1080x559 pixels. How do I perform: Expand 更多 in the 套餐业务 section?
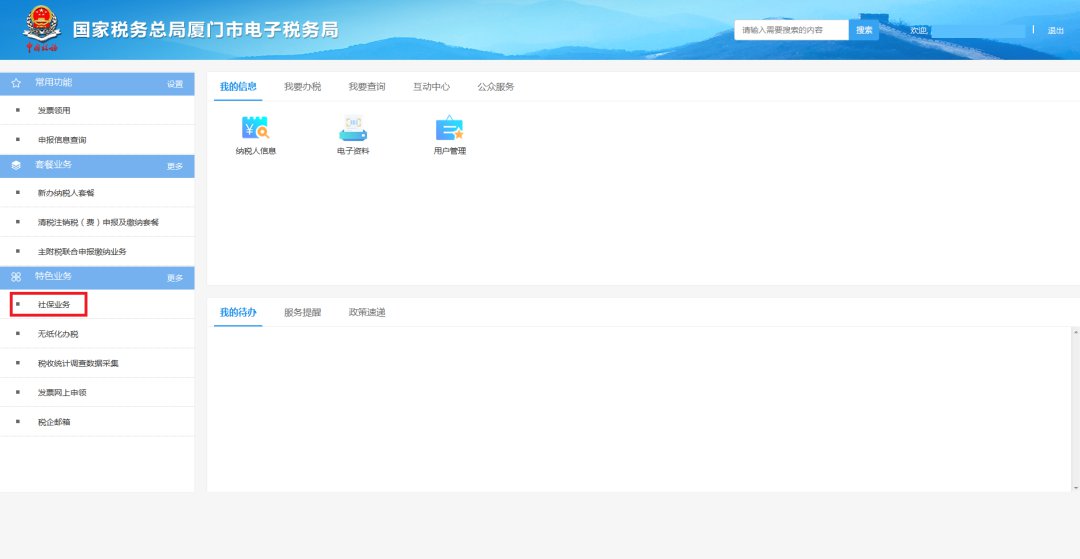pyautogui.click(x=175, y=166)
